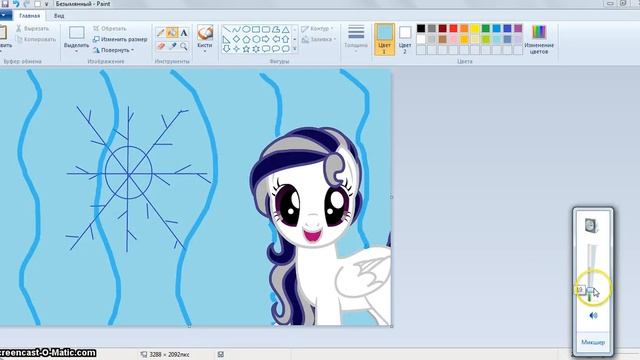Choose the oval shape
The width and height of the screenshot is (640, 360).
click(x=246, y=29)
